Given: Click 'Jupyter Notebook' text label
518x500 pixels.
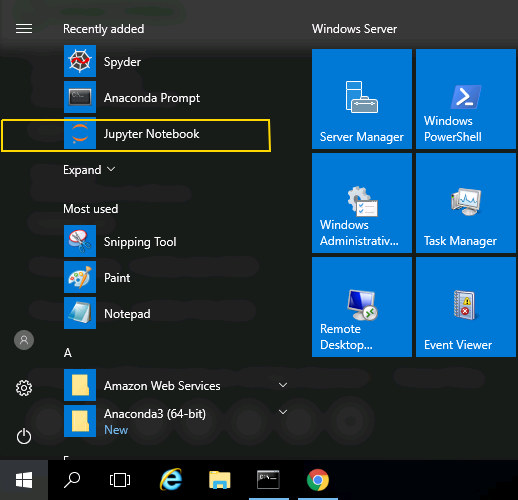Looking at the screenshot, I should 151,134.
